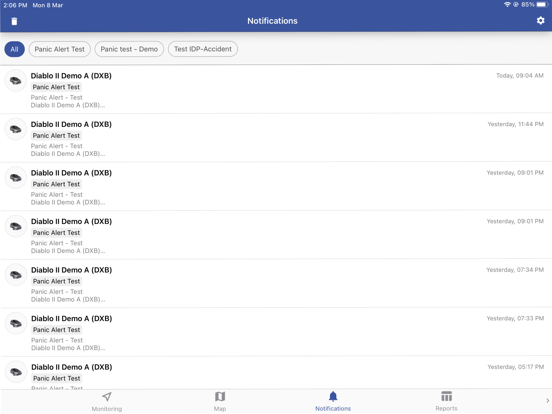Tap the battery indicator in status bar
Screen dimensions: 552x414
tap(542, 5)
